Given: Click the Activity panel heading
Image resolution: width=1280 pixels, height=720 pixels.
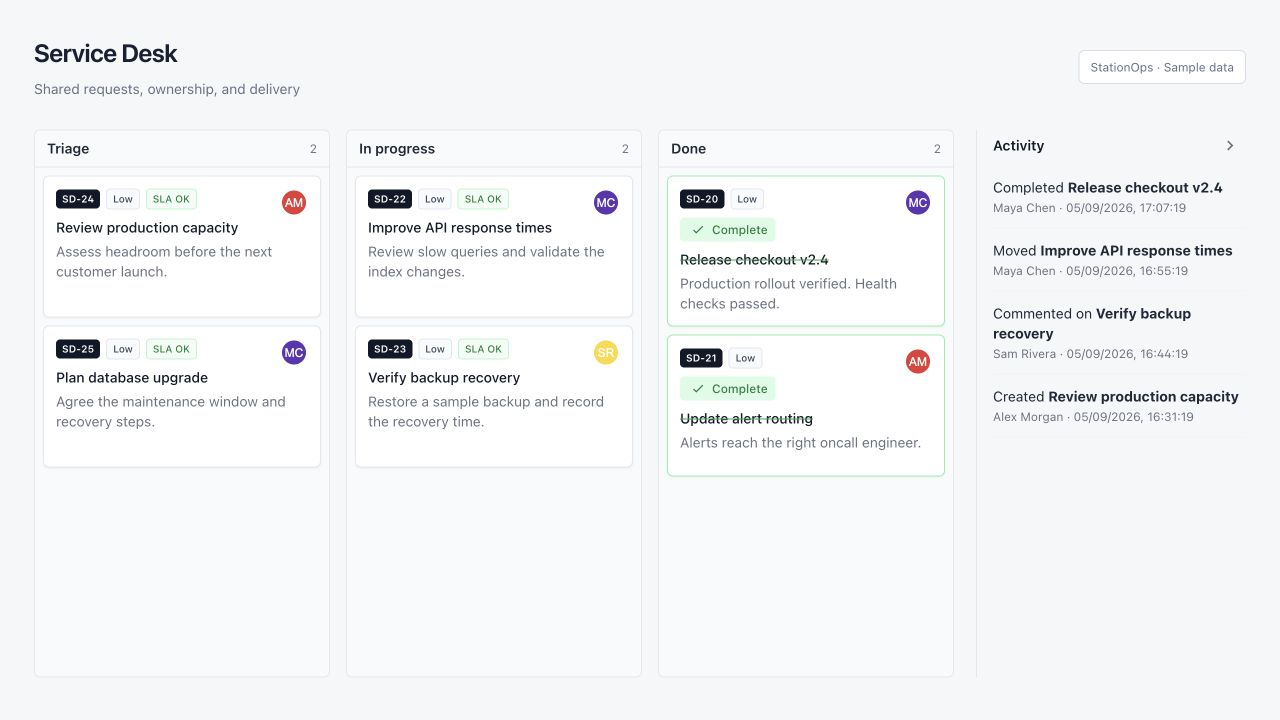Looking at the screenshot, I should point(1018,146).
